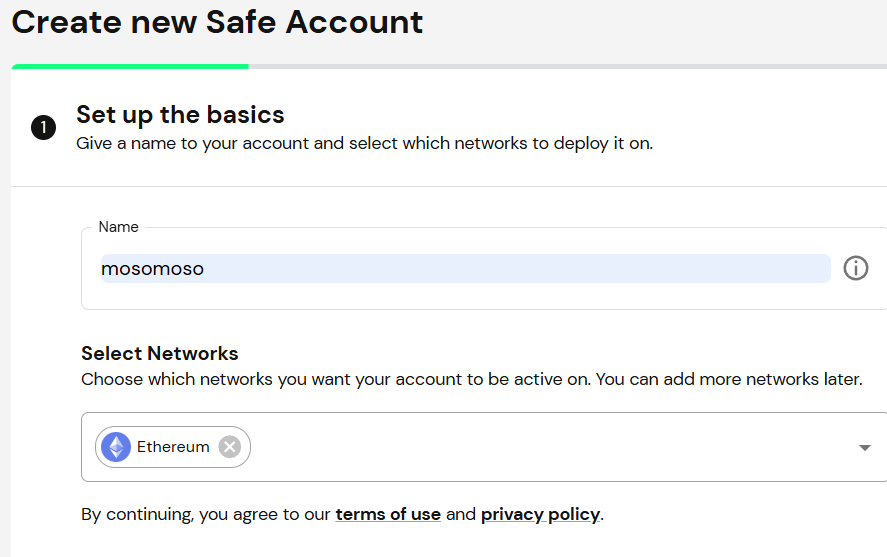Click the step 1 number badge
This screenshot has width=887, height=557.
point(43,127)
